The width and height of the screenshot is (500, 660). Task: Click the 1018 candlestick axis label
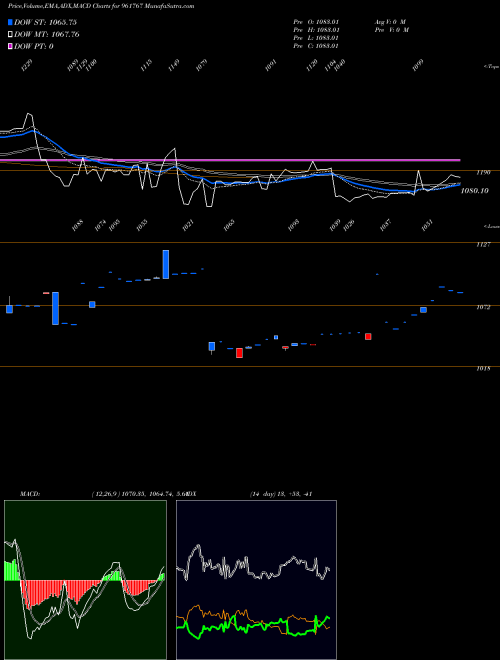tap(483, 369)
